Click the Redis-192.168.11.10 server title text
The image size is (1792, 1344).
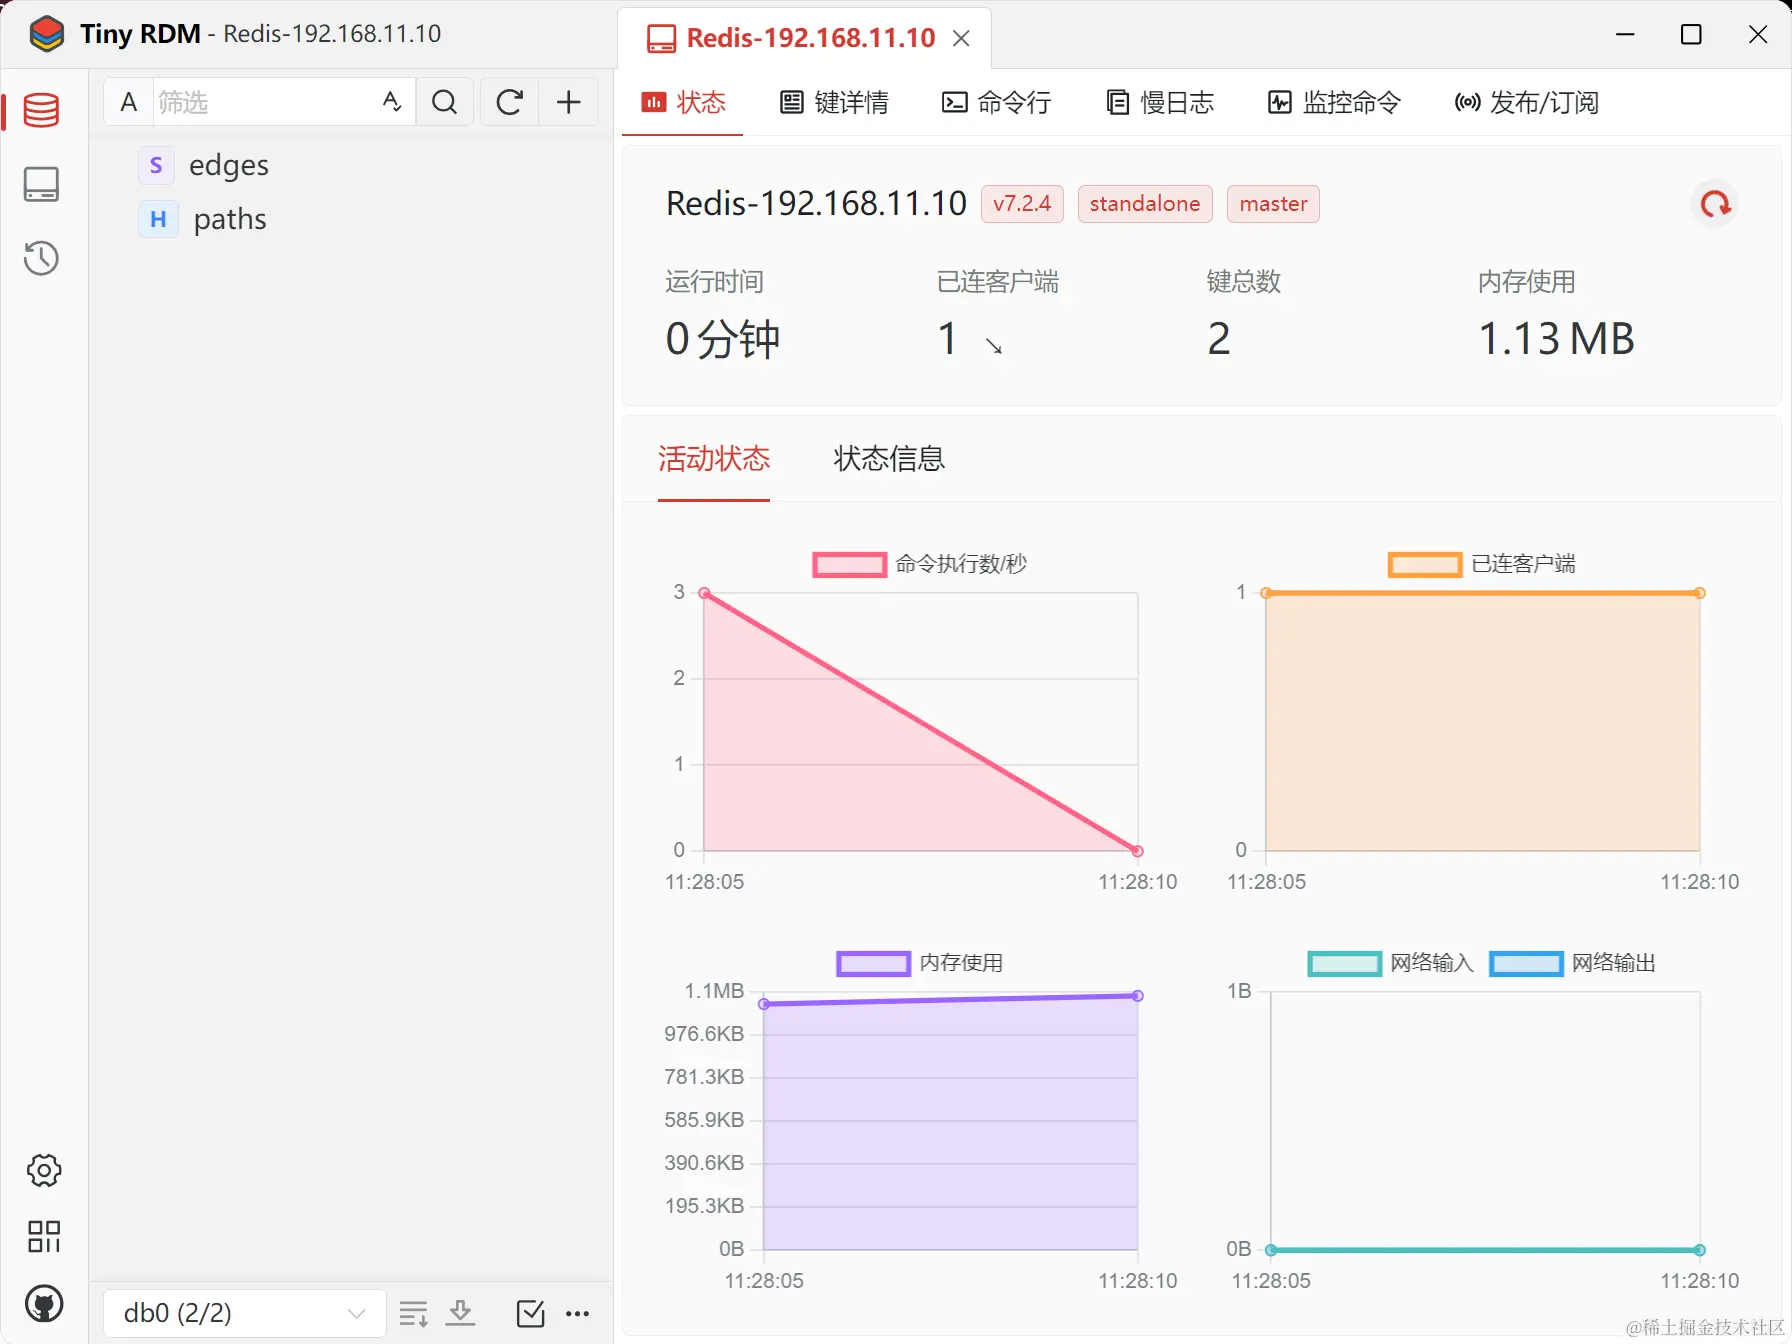pyautogui.click(x=816, y=204)
